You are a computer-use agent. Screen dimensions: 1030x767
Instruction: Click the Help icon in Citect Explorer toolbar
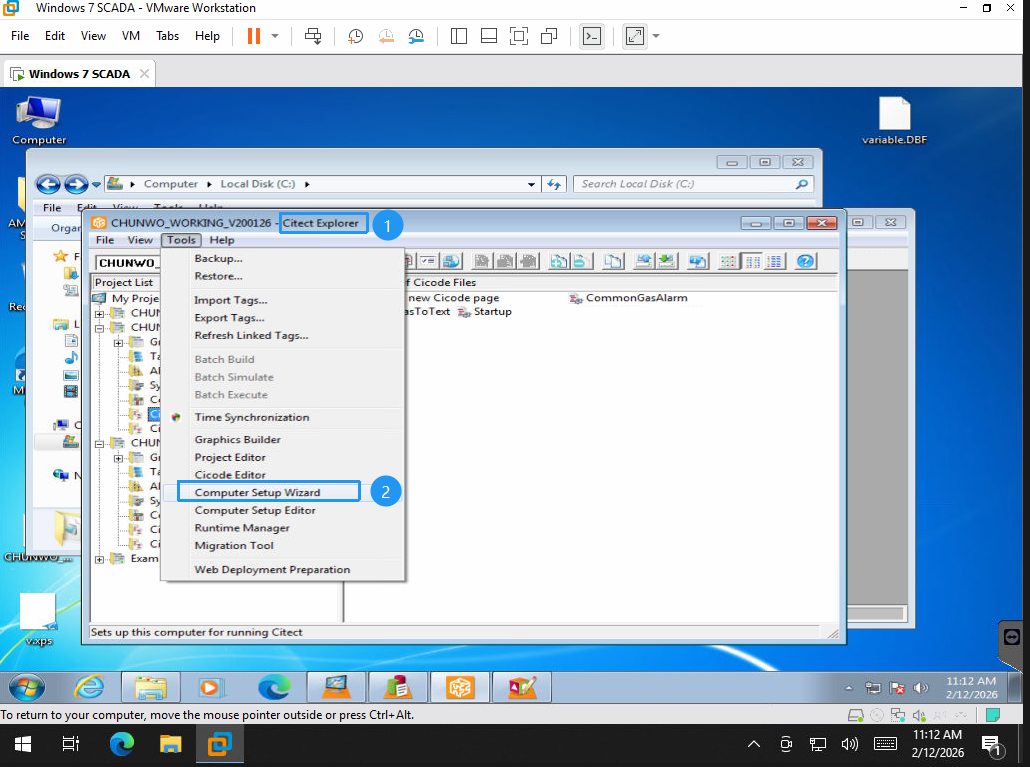804,261
